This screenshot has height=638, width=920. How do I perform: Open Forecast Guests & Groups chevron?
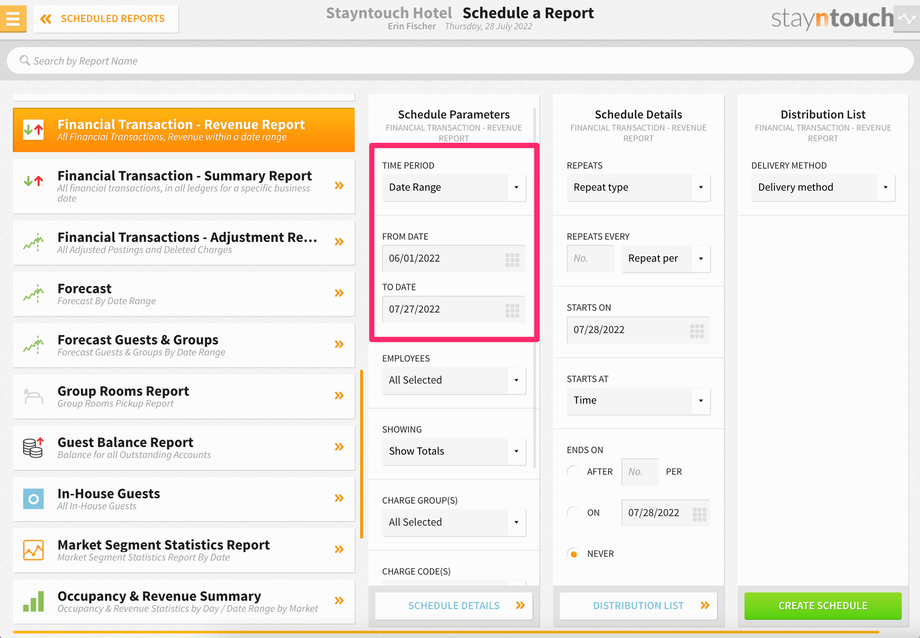[x=339, y=344]
